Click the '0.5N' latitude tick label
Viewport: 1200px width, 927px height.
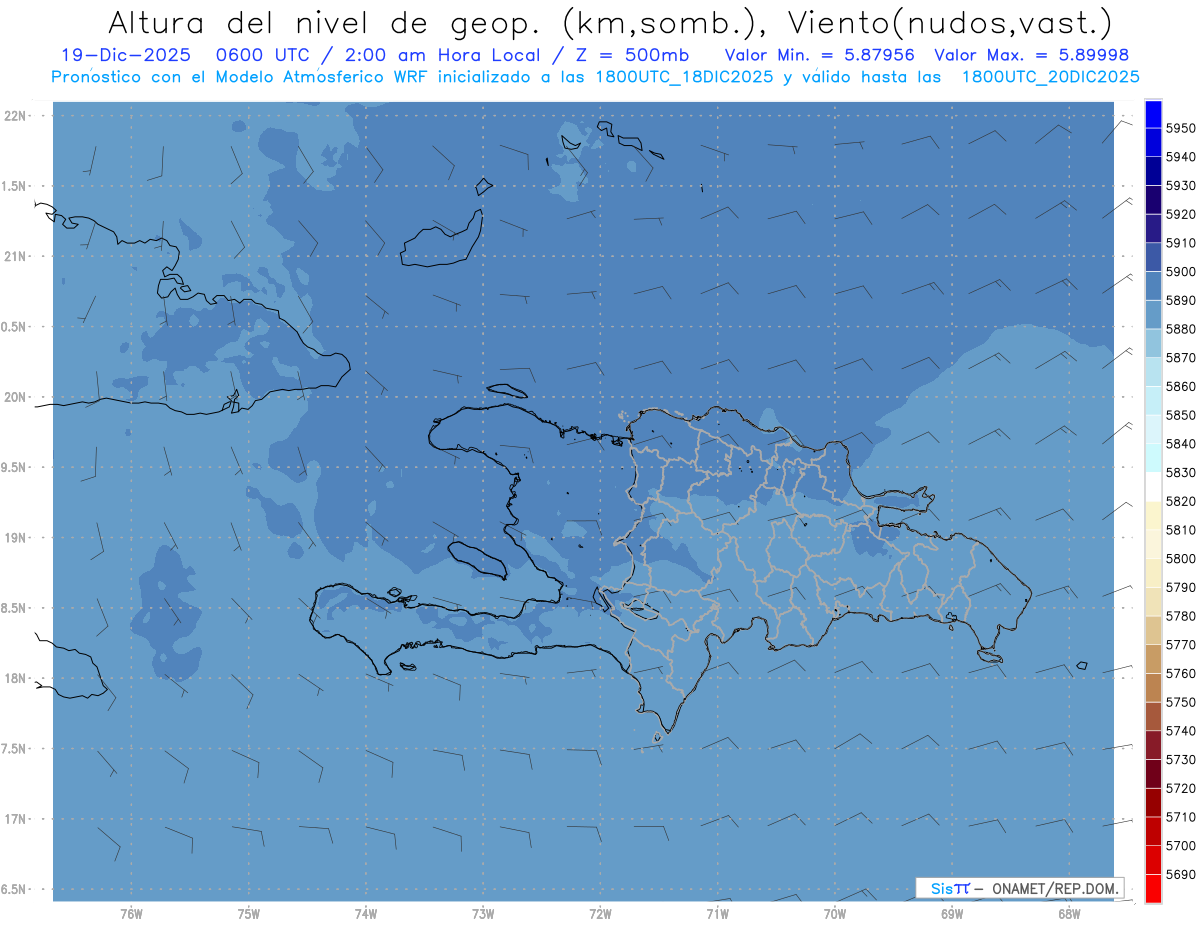click(13, 327)
